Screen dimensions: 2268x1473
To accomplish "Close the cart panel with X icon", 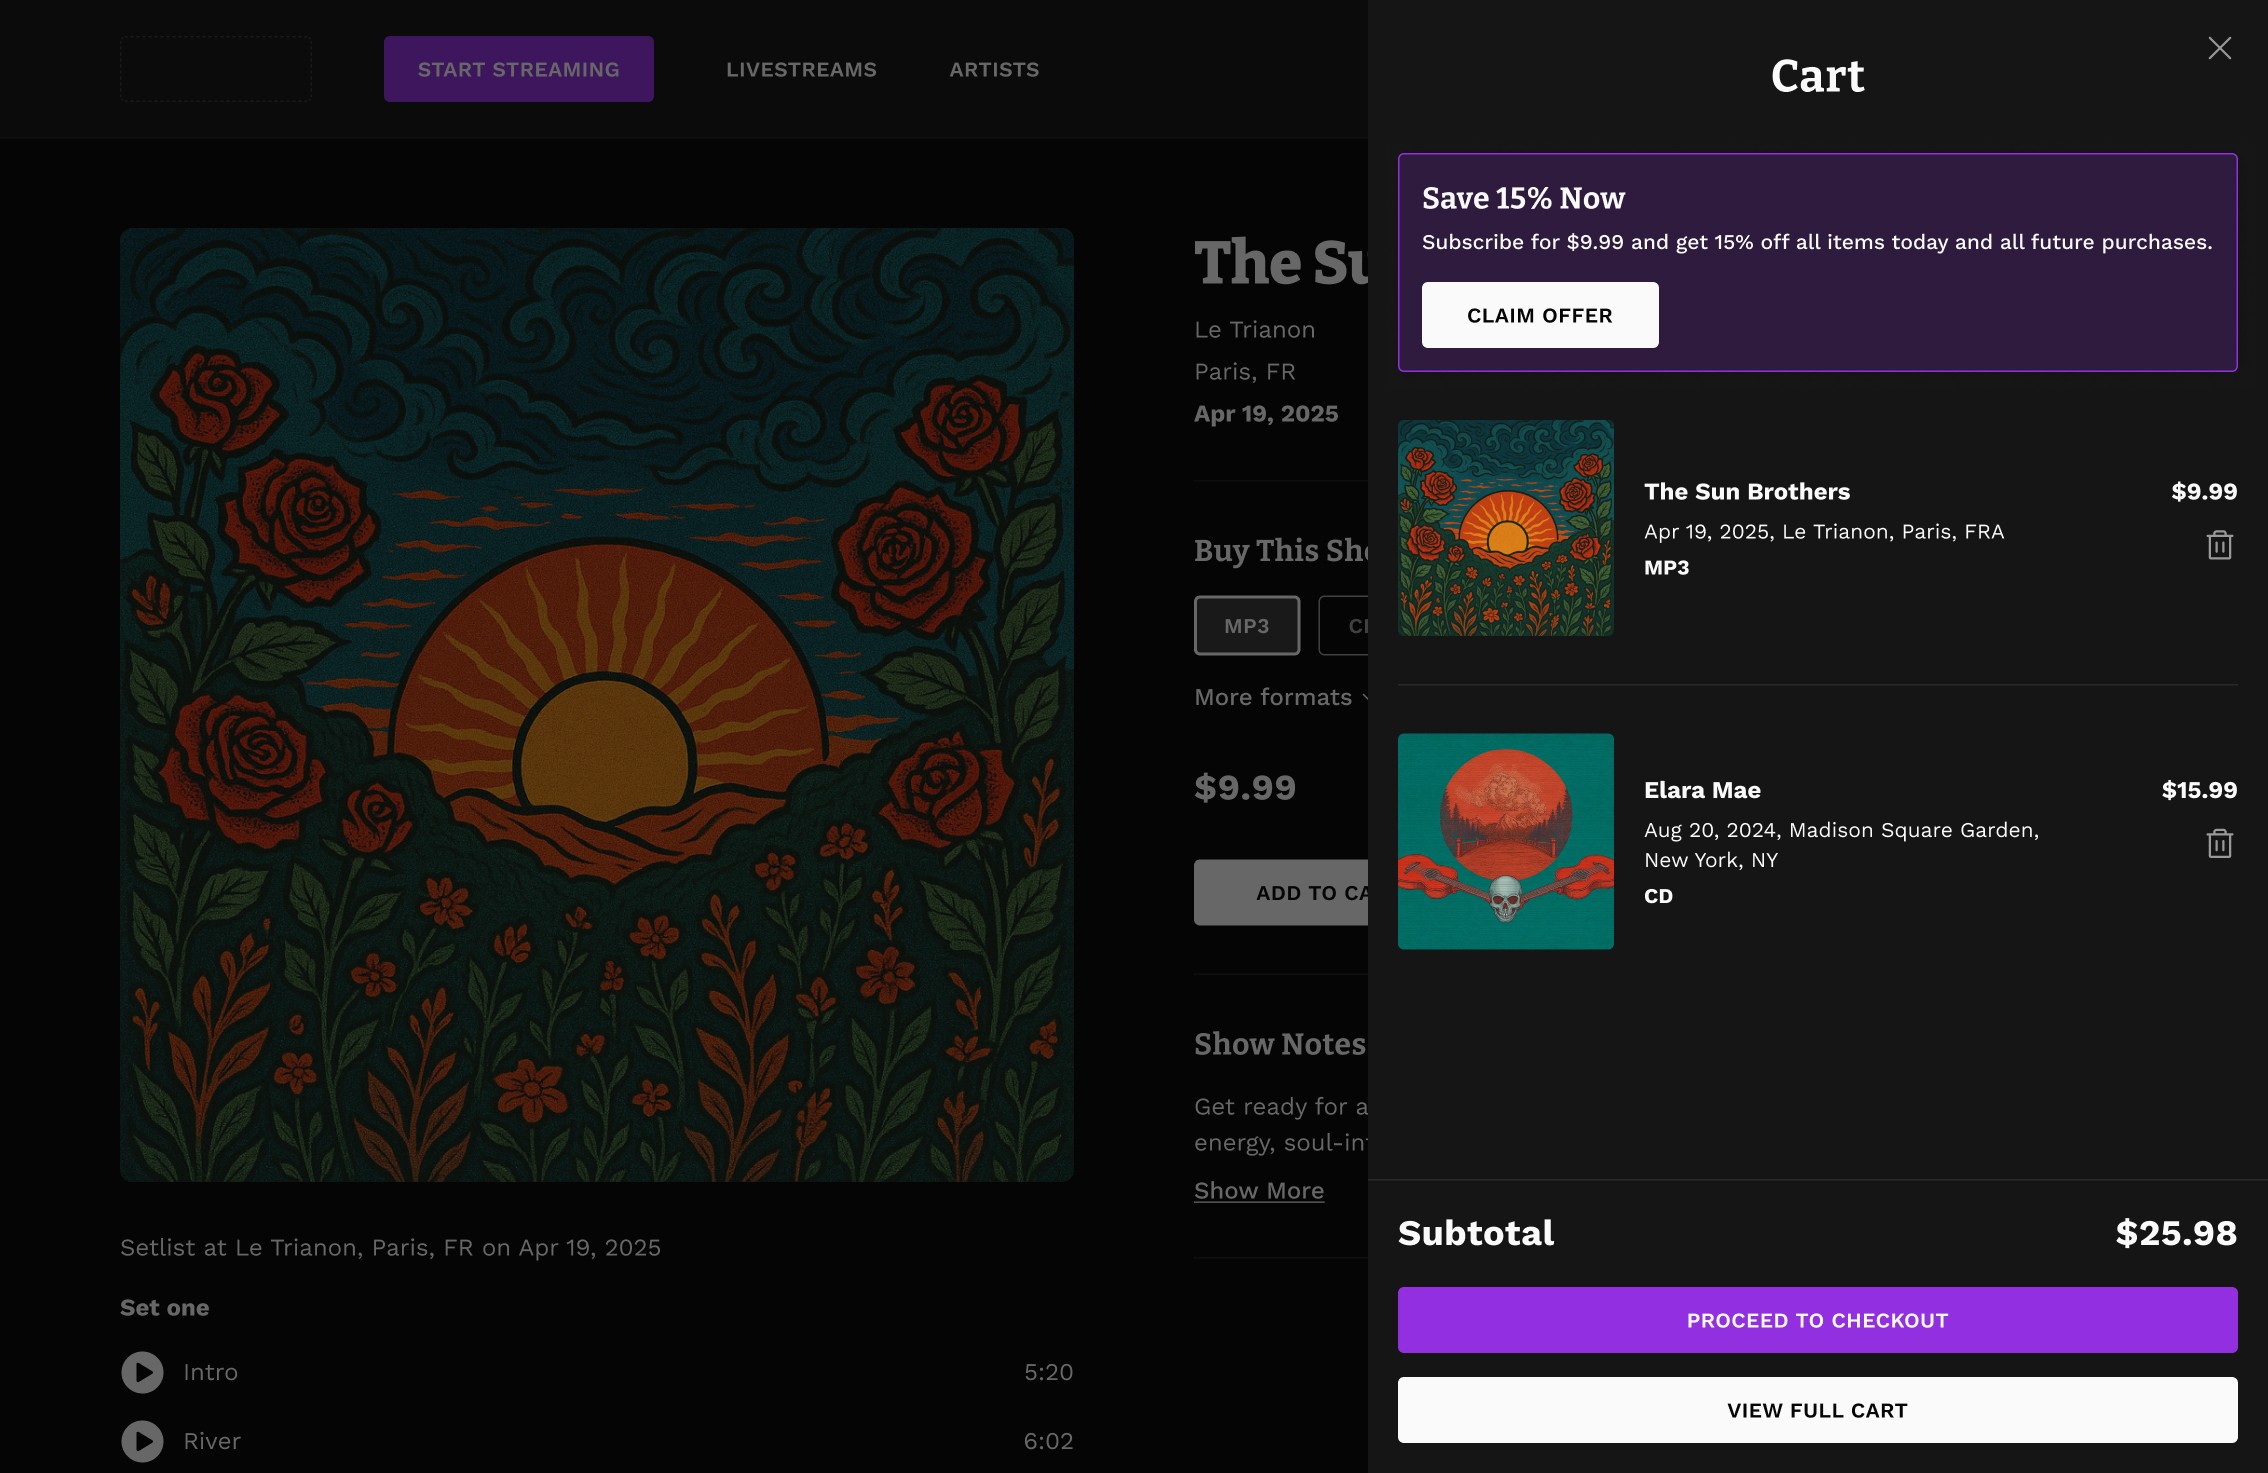I will pos(2219,48).
